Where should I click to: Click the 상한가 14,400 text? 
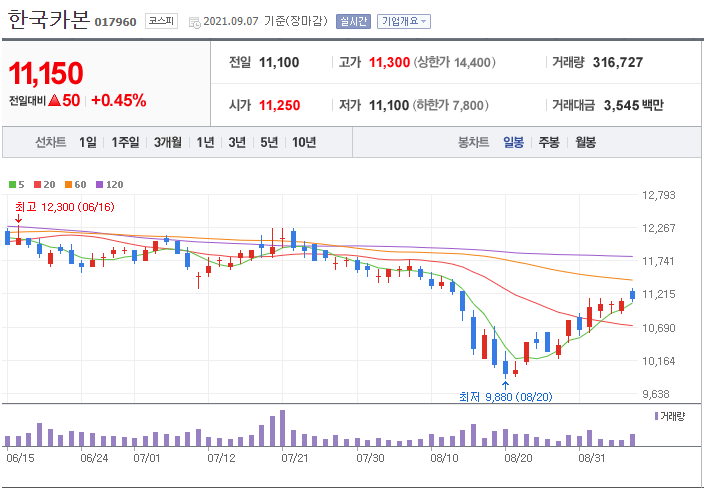[454, 62]
